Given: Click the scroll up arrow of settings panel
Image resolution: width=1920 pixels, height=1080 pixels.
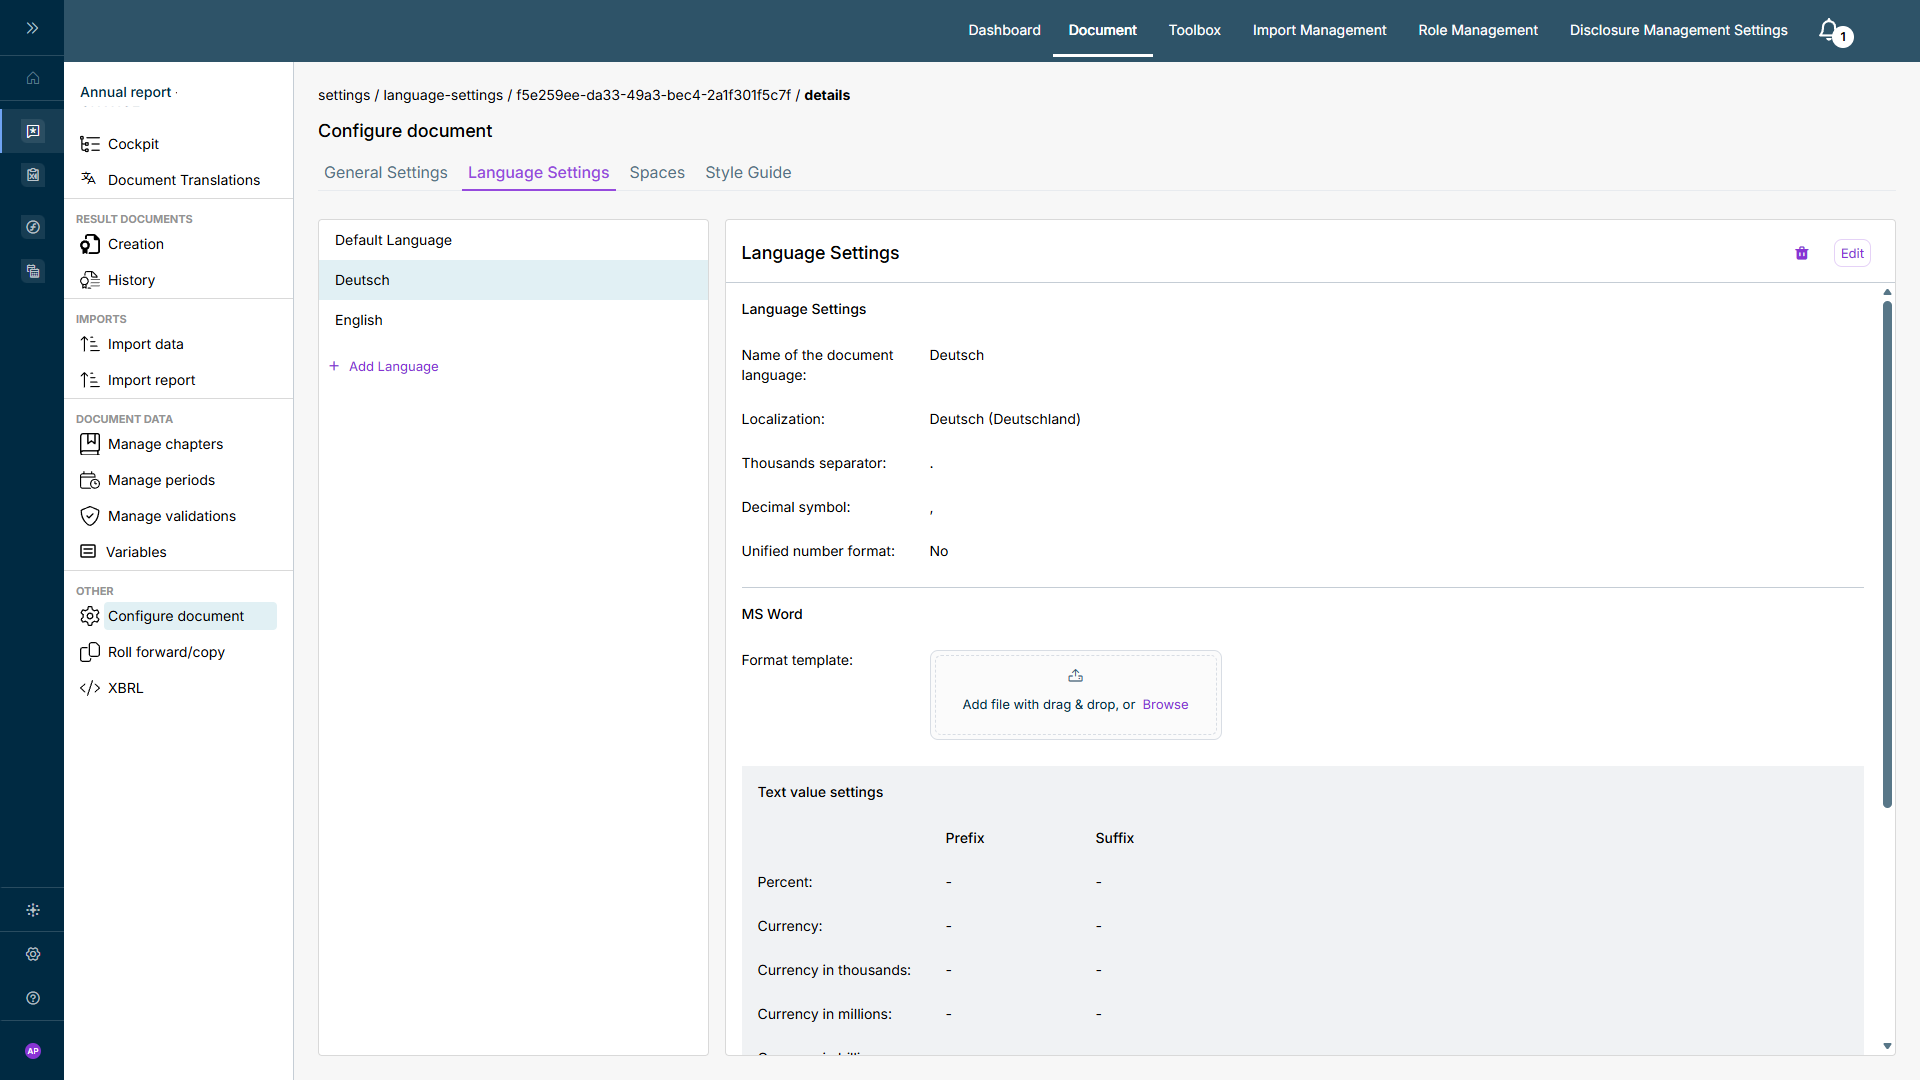Looking at the screenshot, I should (1887, 292).
